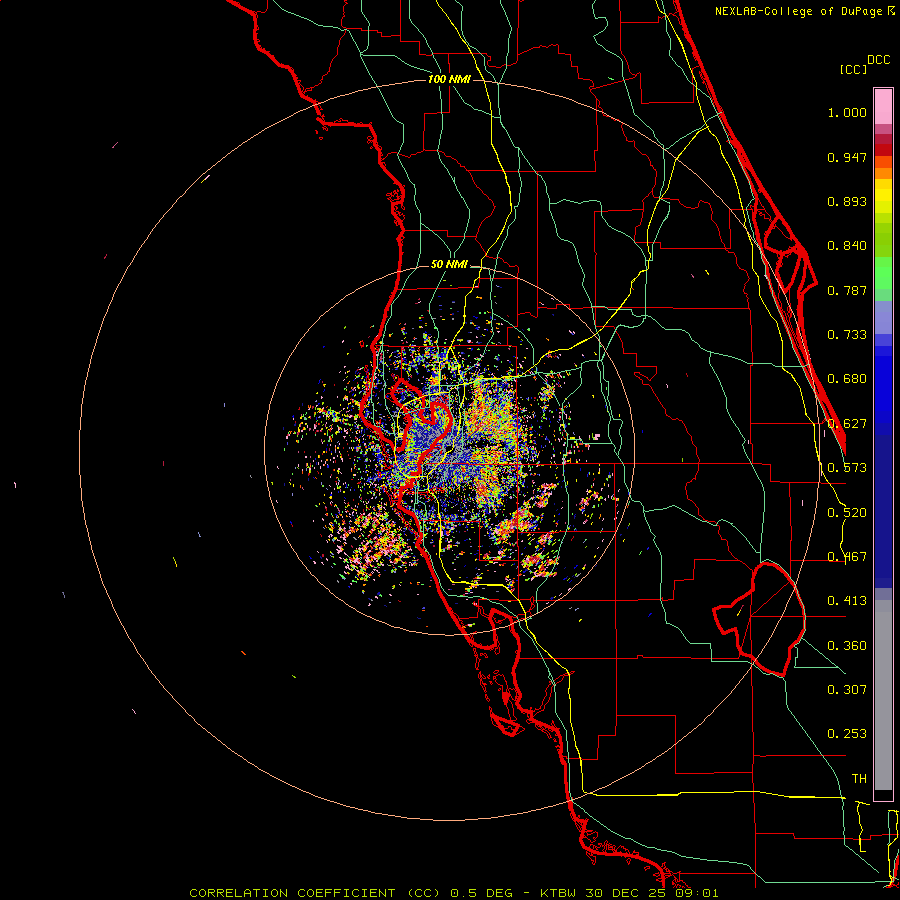The image size is (900, 900).
Task: Click the NEXLAB-College of DuPage header text
Action: click(x=798, y=11)
